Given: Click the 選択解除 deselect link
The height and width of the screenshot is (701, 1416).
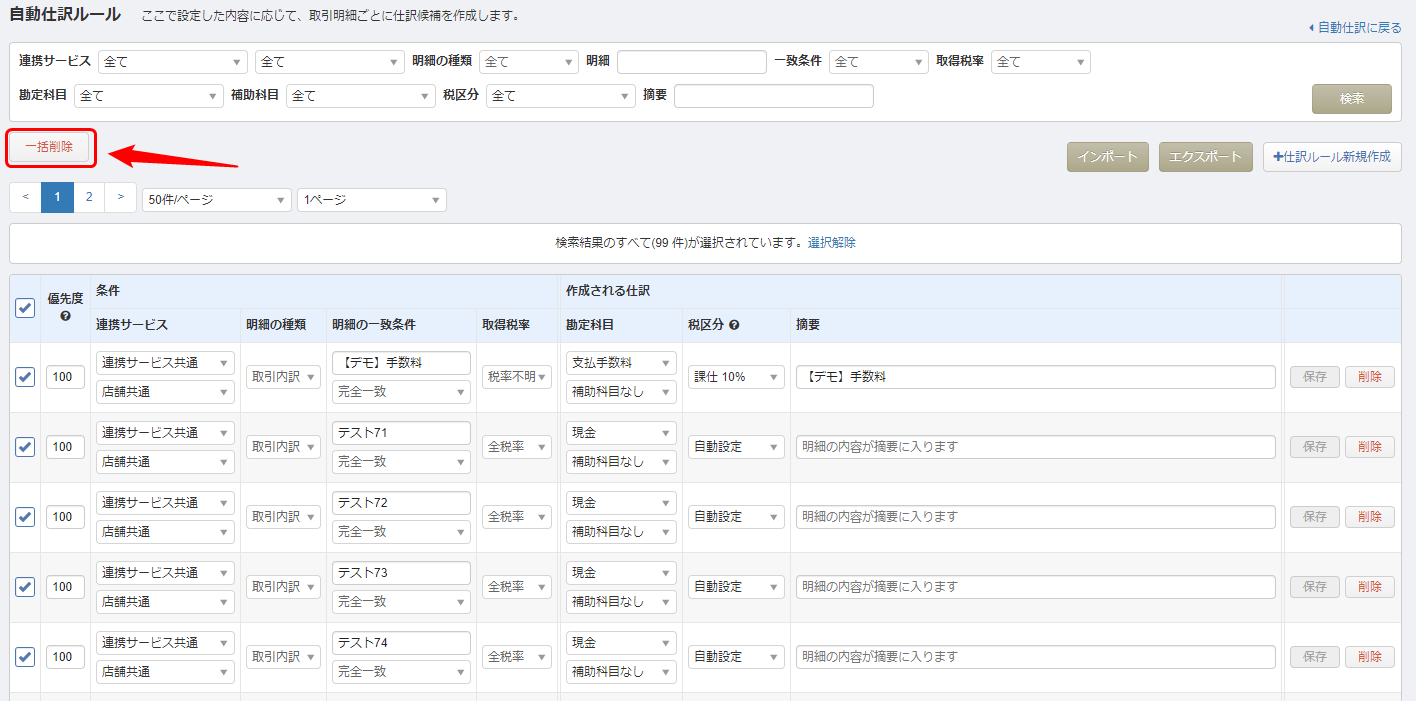Looking at the screenshot, I should [x=832, y=242].
